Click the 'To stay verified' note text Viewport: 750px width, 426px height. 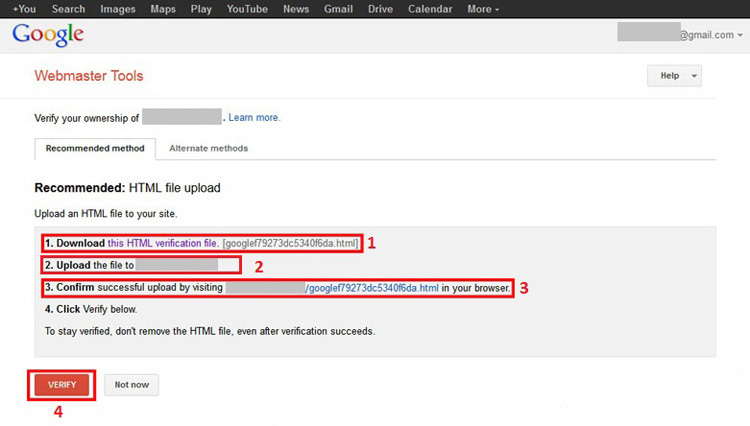click(210, 331)
